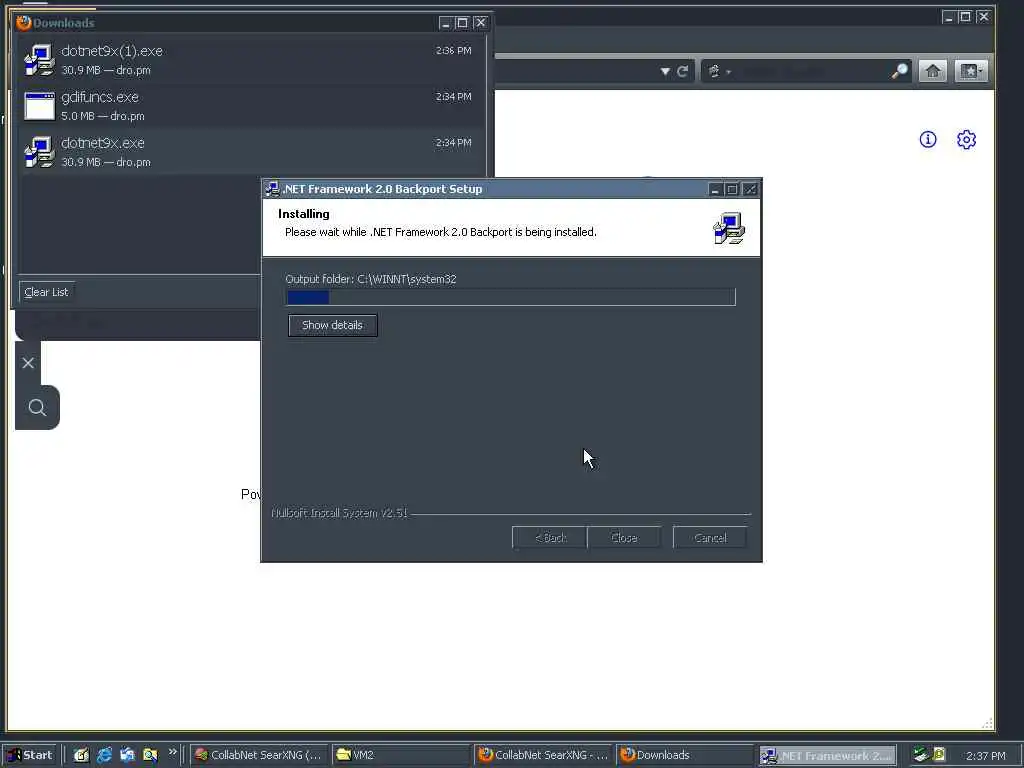The image size is (1024, 768).
Task: Open the dotnet9x(1).exe download entry
Action: click(x=249, y=59)
